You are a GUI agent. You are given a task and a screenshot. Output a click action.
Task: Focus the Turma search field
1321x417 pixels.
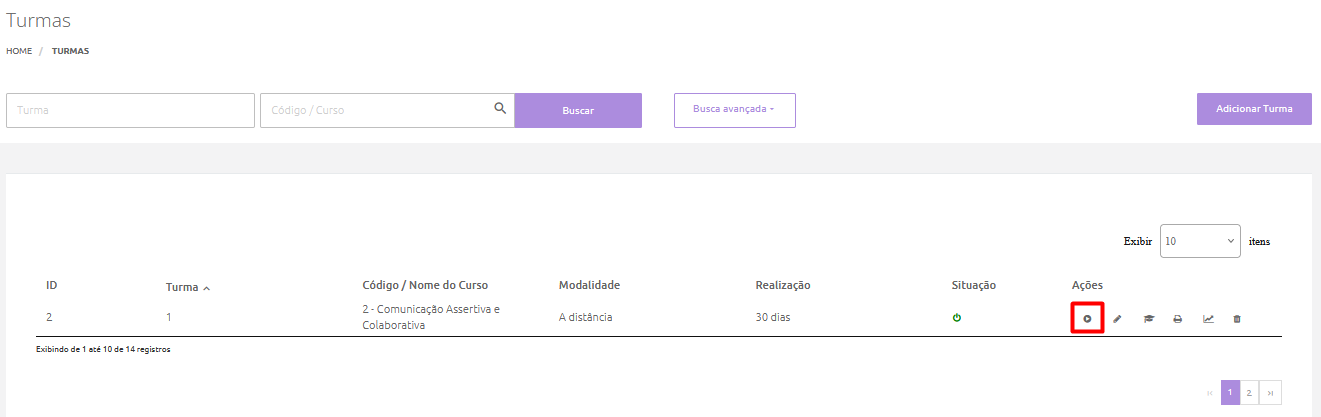coord(130,110)
